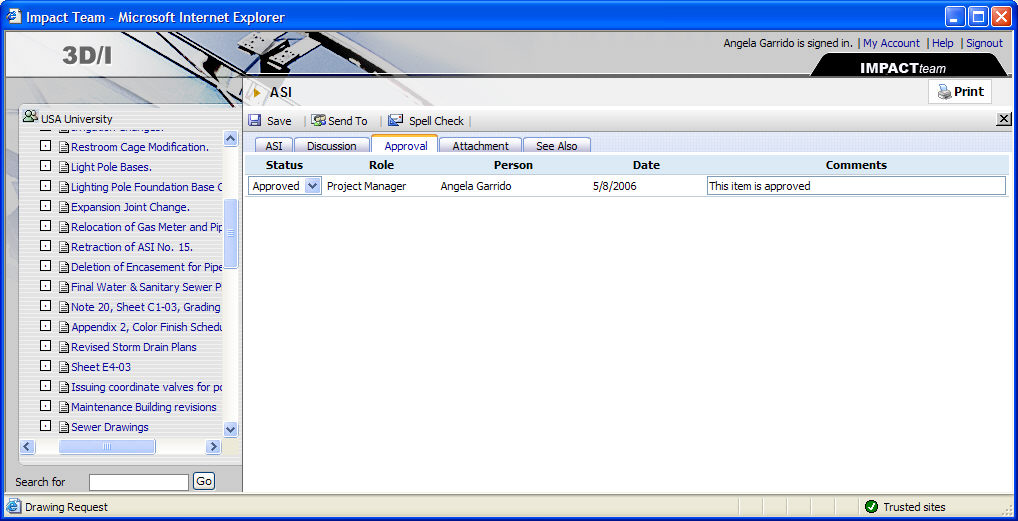Expand the Light Pole Bases tree node

45,166
